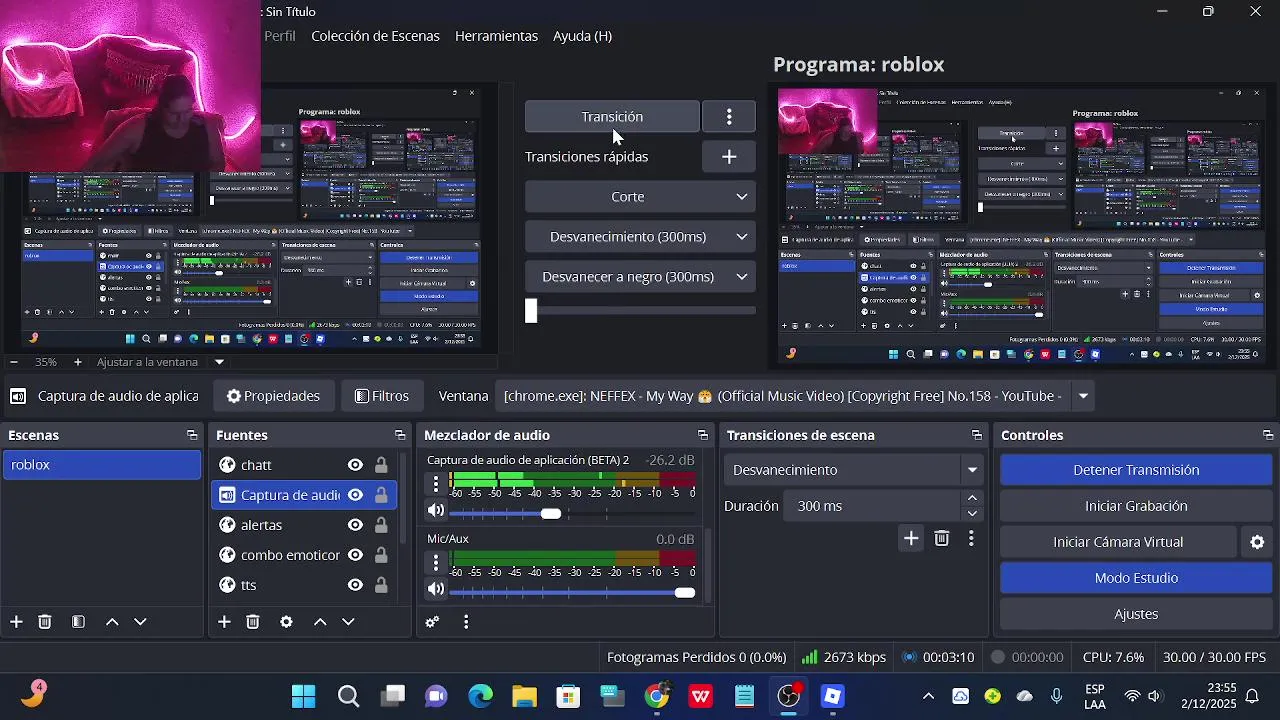Open source properties gear in Fuentes panel
Image resolution: width=1280 pixels, height=720 pixels.
[286, 622]
